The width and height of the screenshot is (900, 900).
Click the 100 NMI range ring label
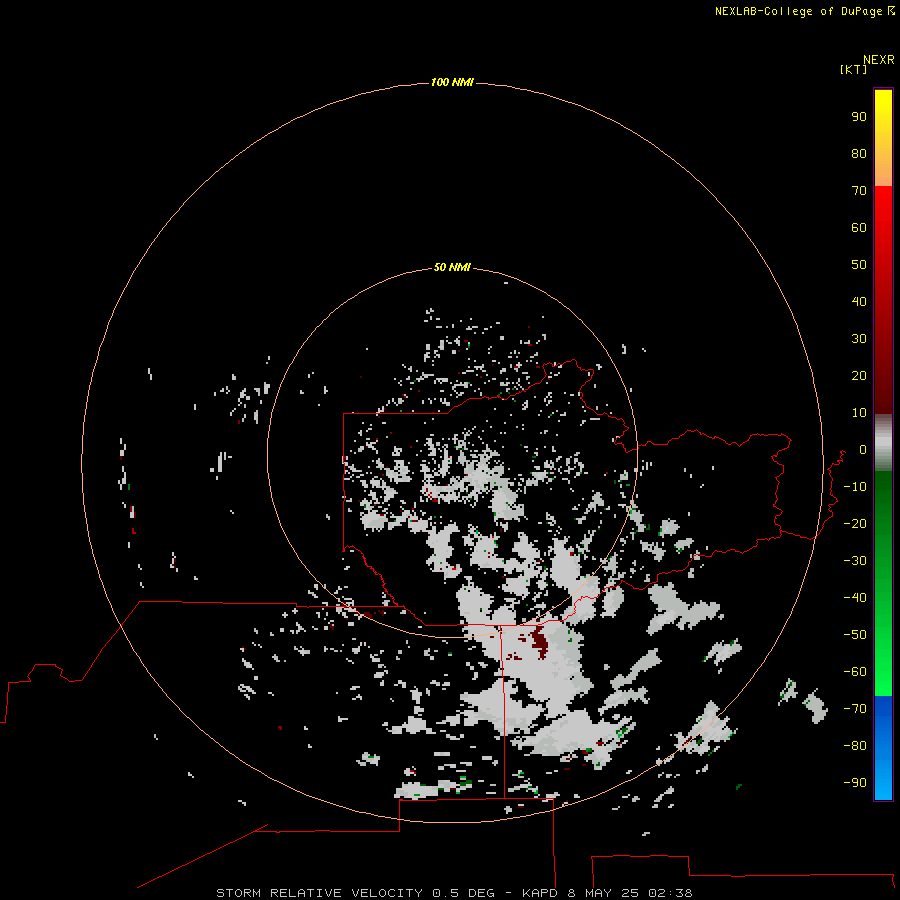click(x=452, y=83)
